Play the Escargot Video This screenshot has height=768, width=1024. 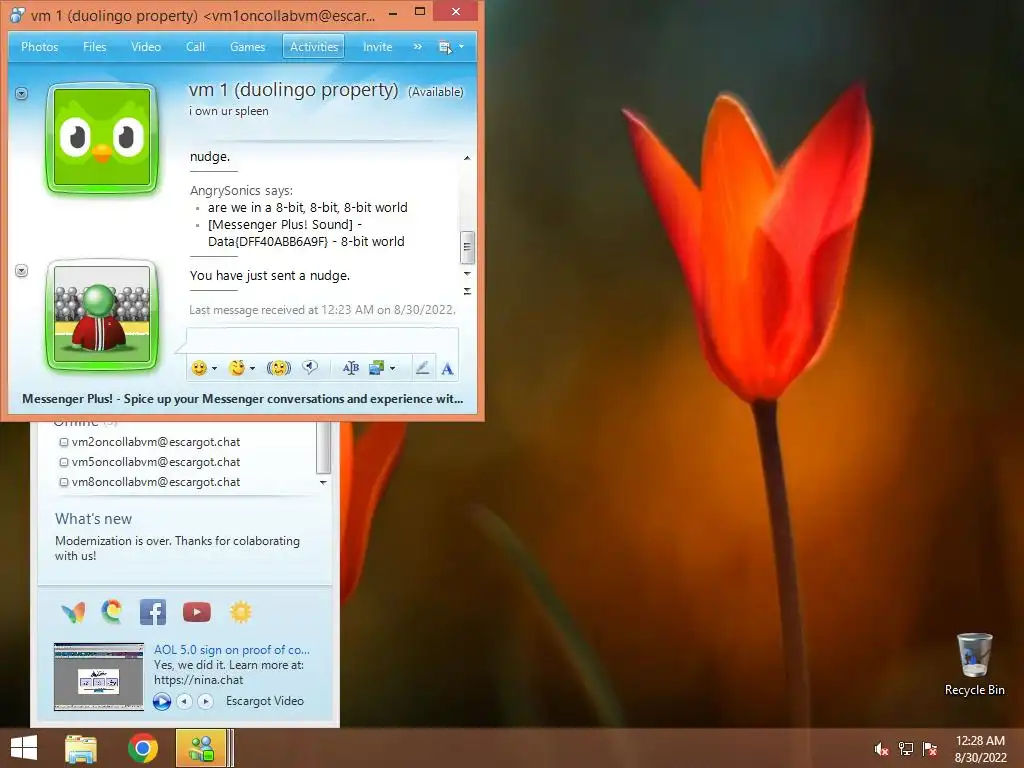click(162, 701)
